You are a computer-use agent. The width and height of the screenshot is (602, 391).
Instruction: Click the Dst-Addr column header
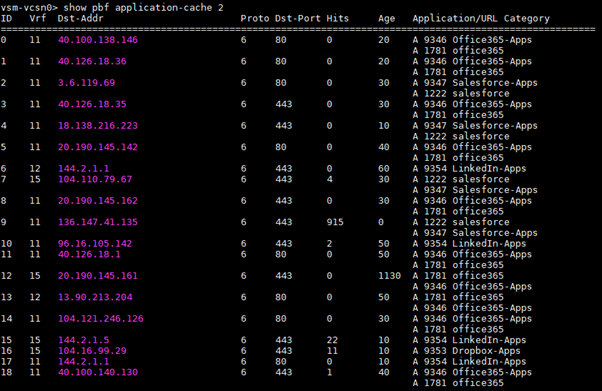(80, 18)
